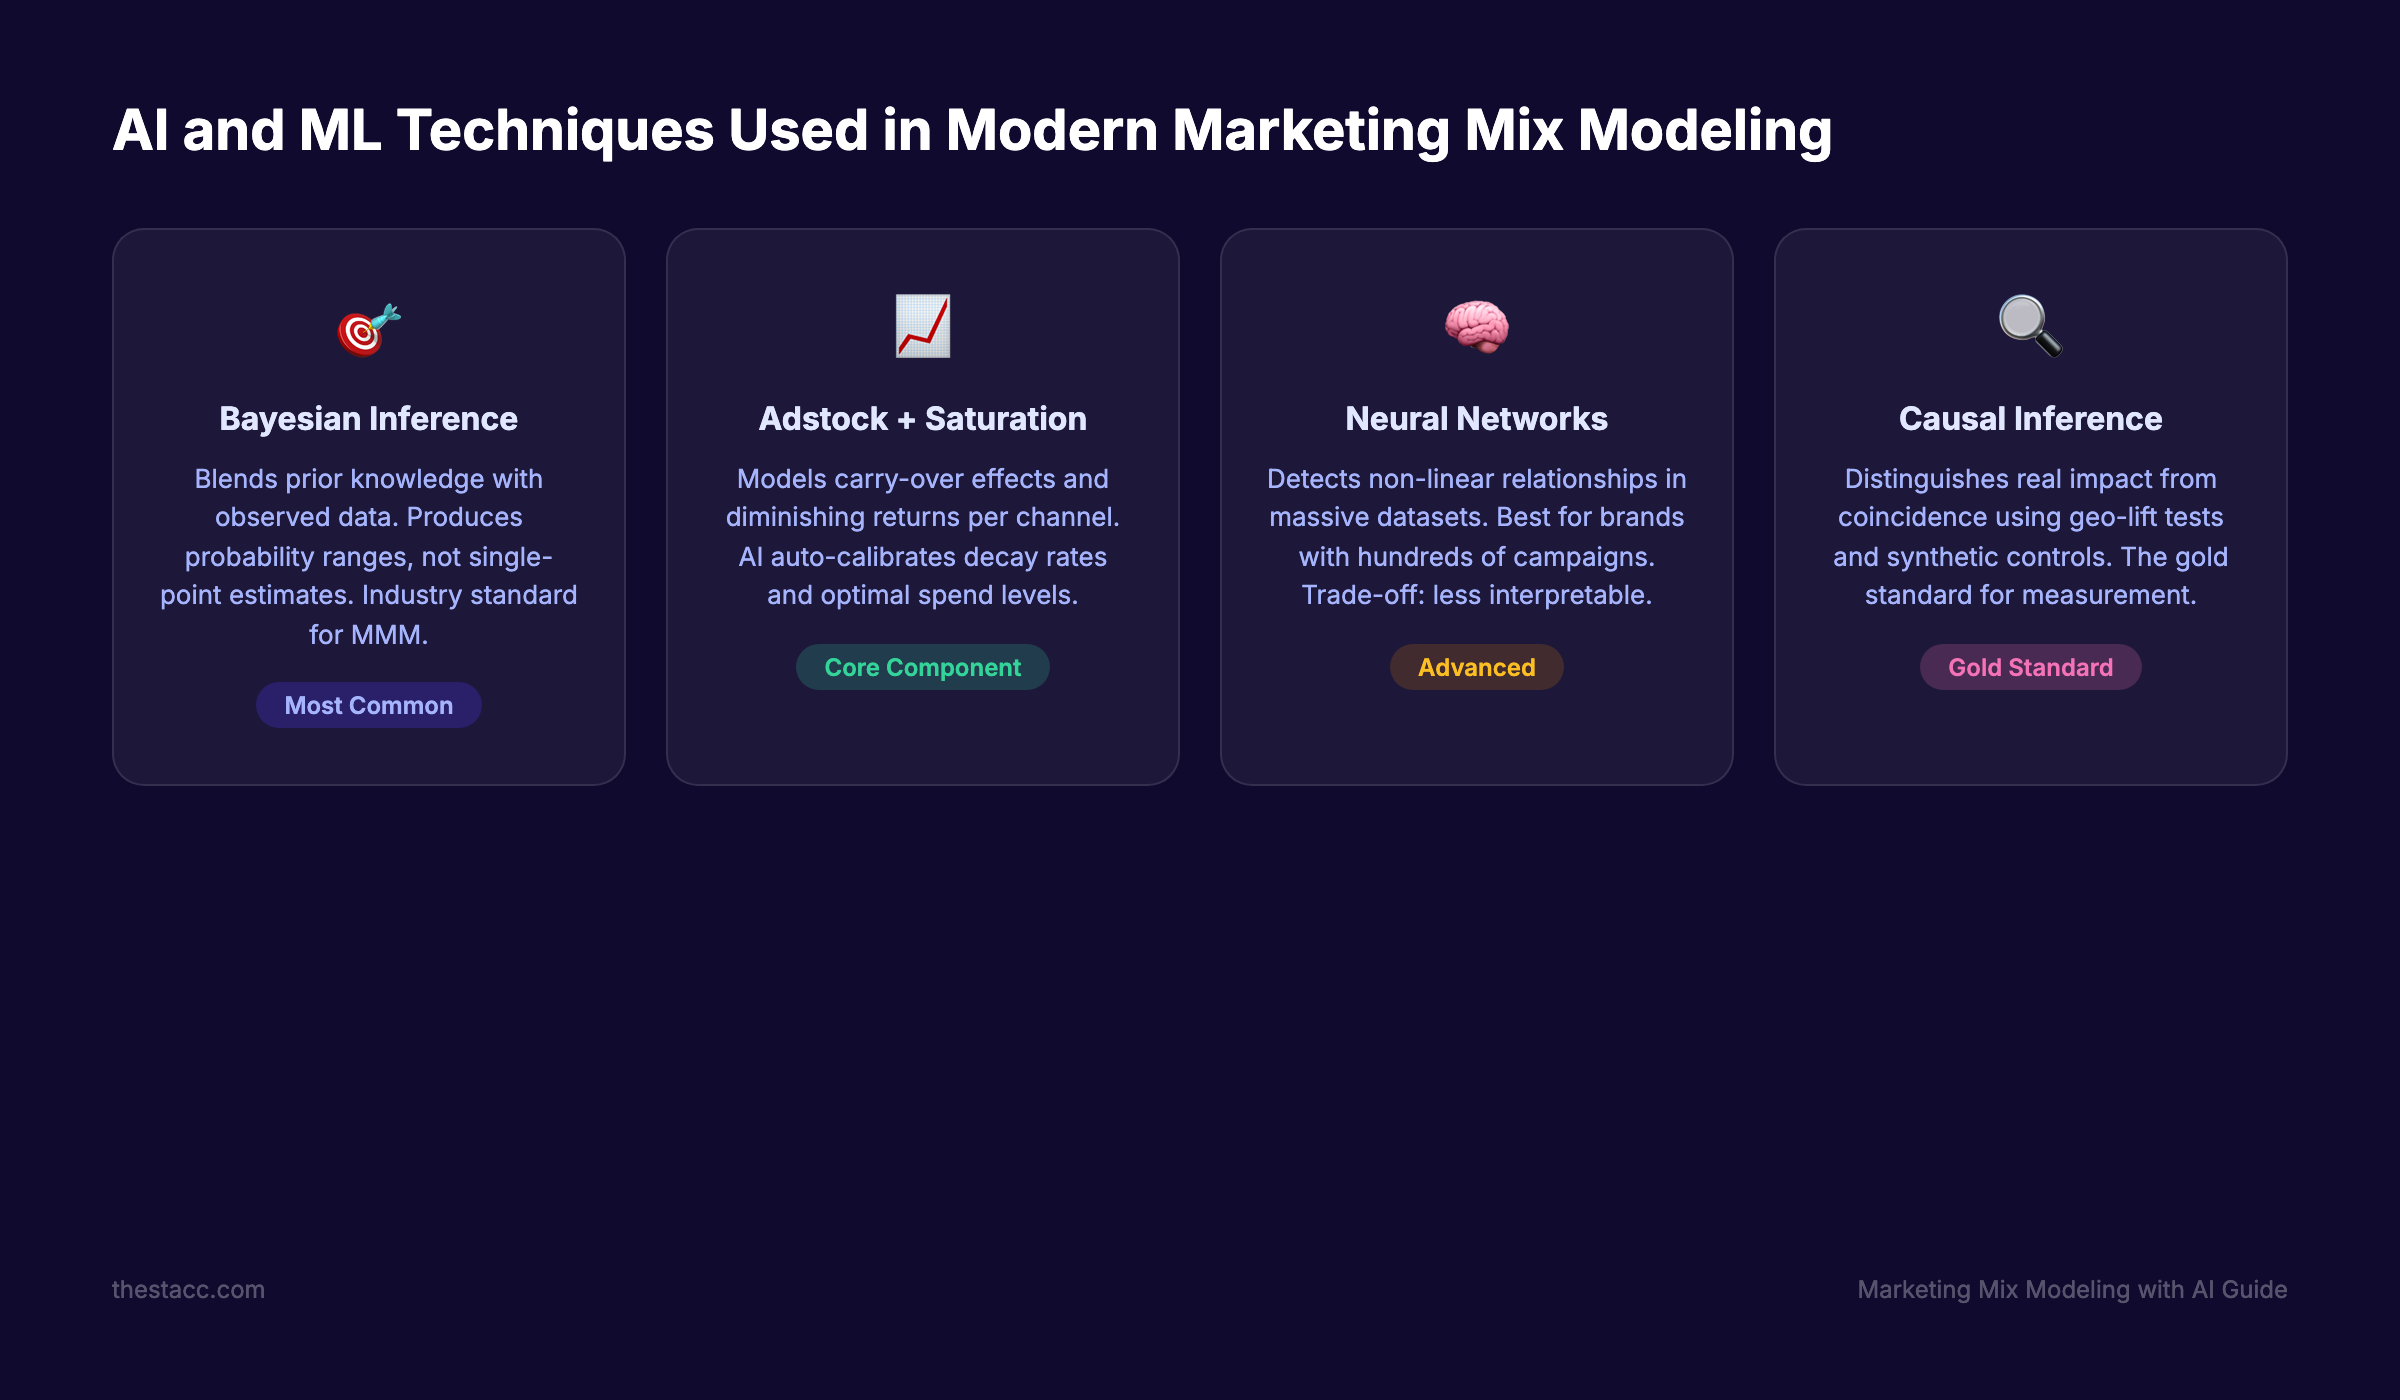Image resolution: width=2400 pixels, height=1400 pixels.
Task: Visit the thestacc.com link
Action: [x=188, y=1289]
